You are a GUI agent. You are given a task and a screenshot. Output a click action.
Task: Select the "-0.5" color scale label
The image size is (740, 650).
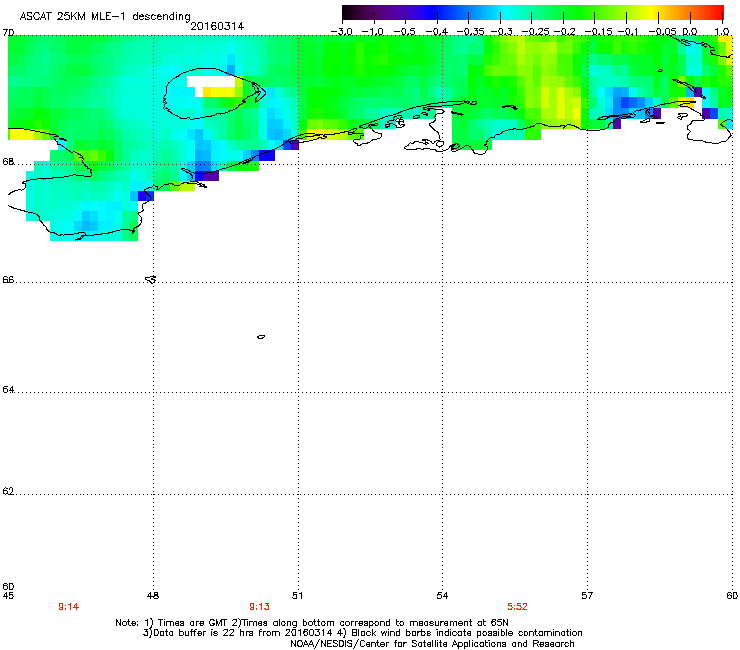404,32
